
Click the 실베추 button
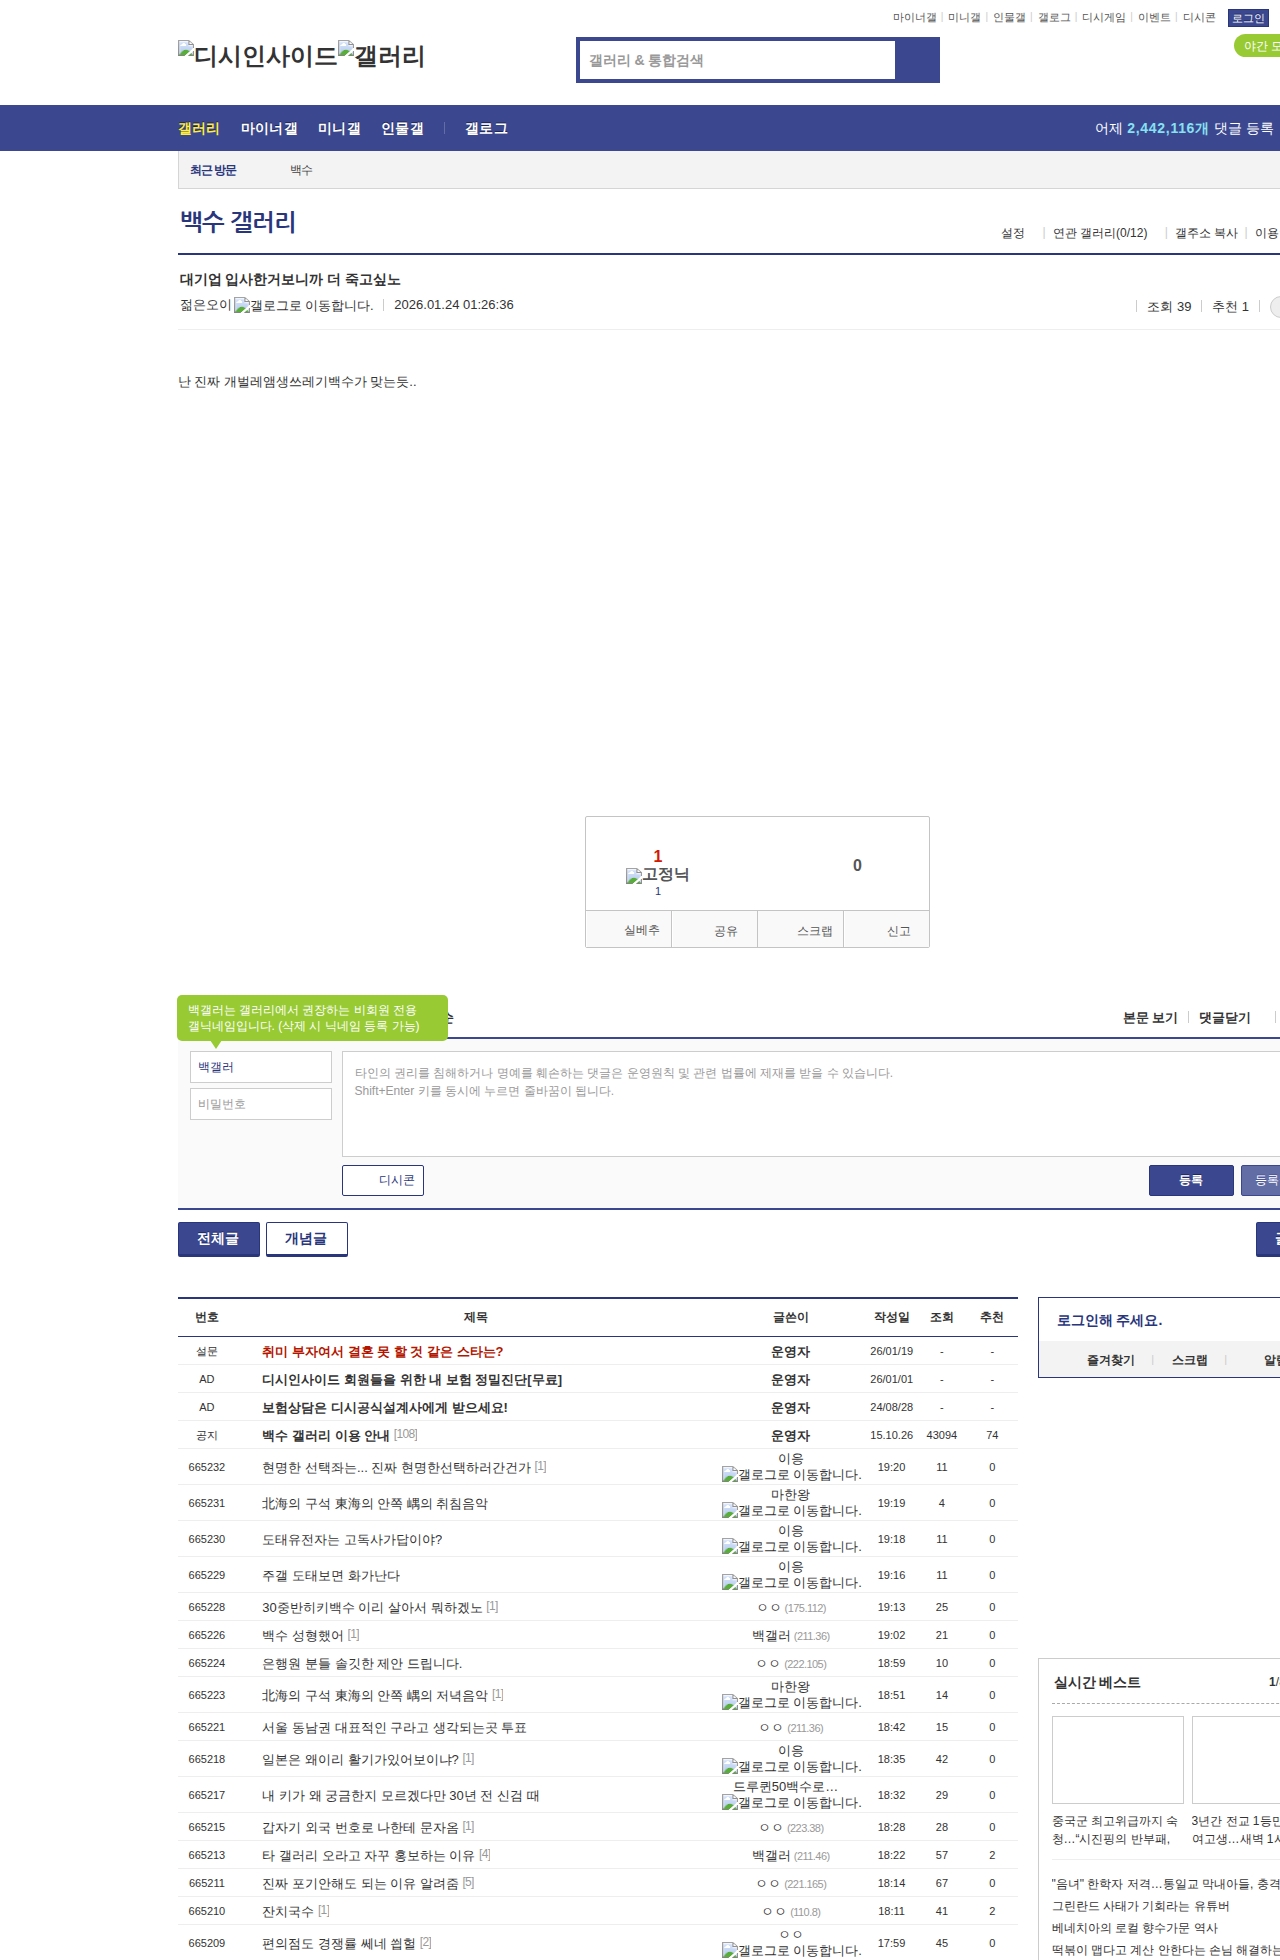pos(629,930)
